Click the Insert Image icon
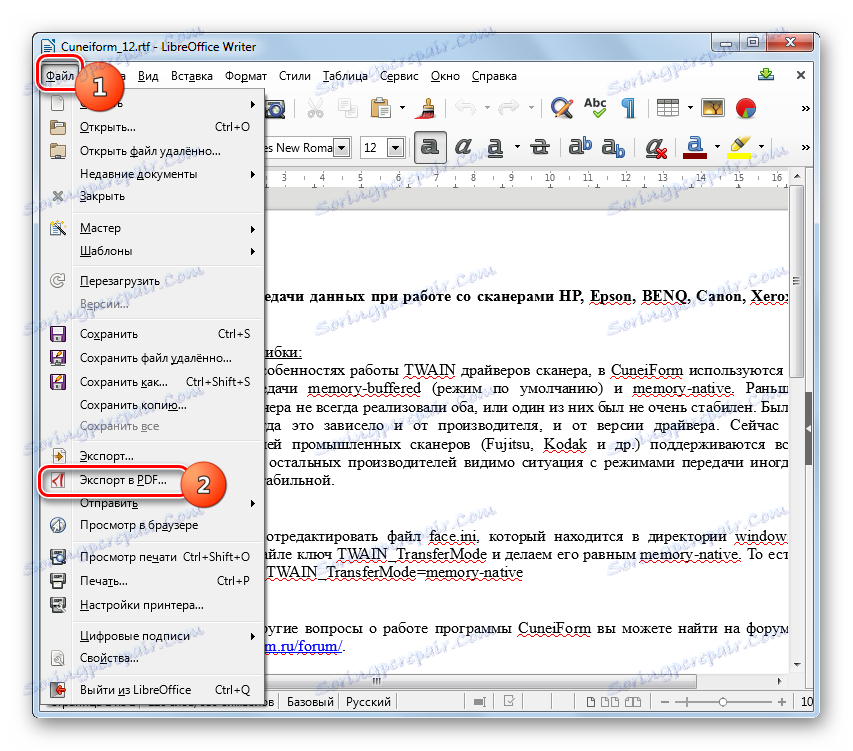Viewport: 853px width, 751px height. [x=713, y=108]
